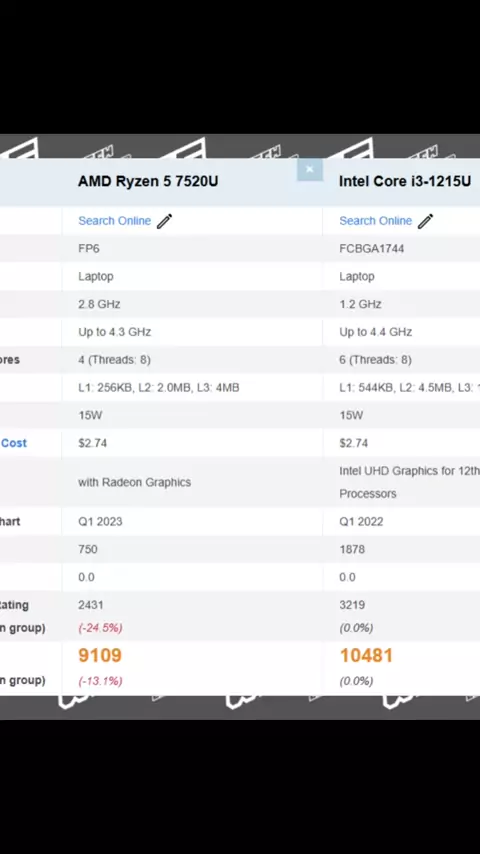Close the AMD Ryzen 5 7520U column
Screen dimensions: 480x854
[x=309, y=169]
